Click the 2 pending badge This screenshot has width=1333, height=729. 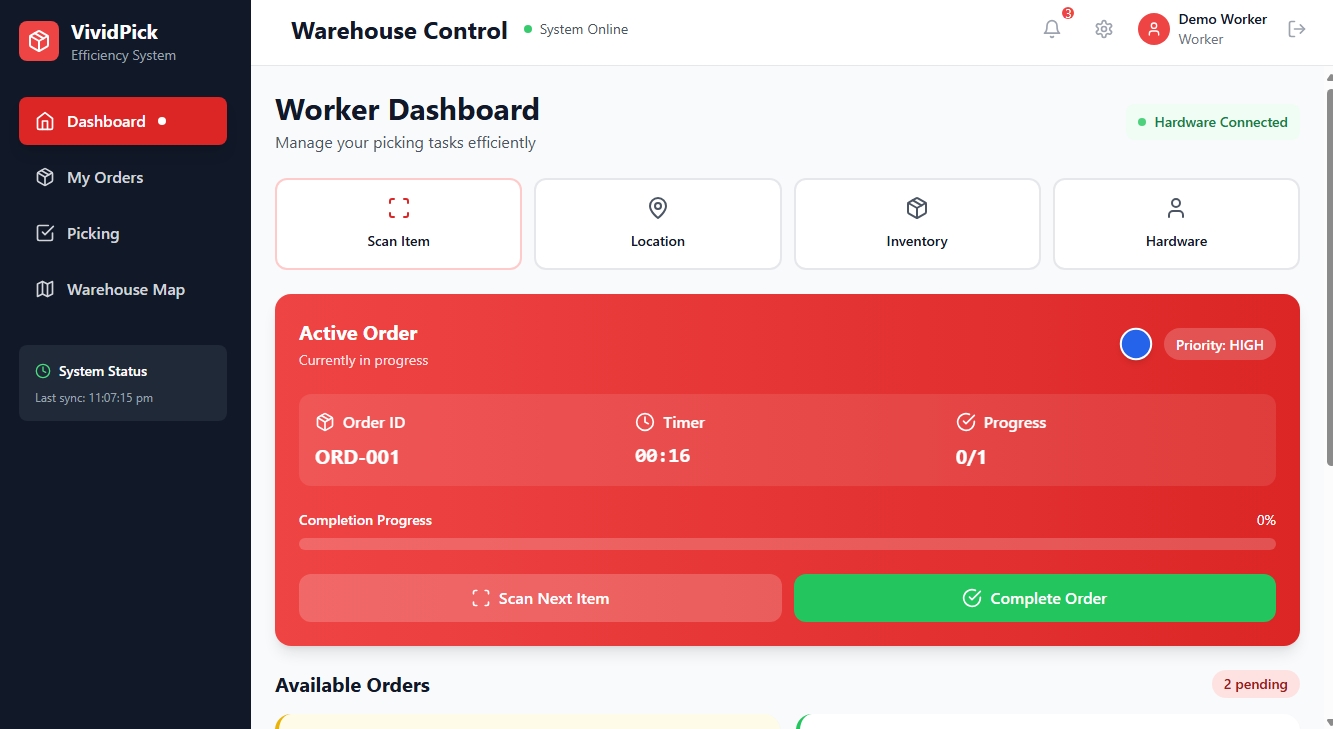coord(1255,685)
